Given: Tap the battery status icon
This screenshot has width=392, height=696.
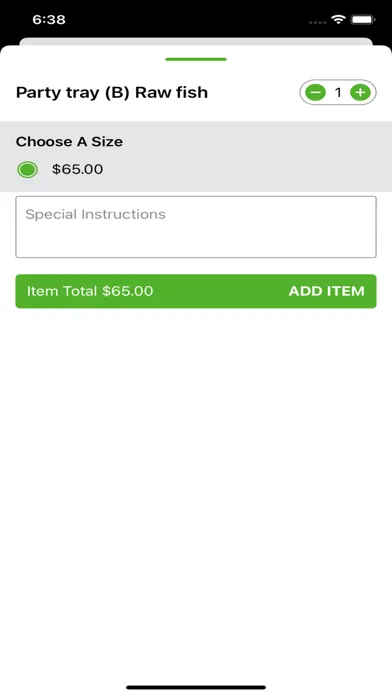Looking at the screenshot, I should click(364, 20).
